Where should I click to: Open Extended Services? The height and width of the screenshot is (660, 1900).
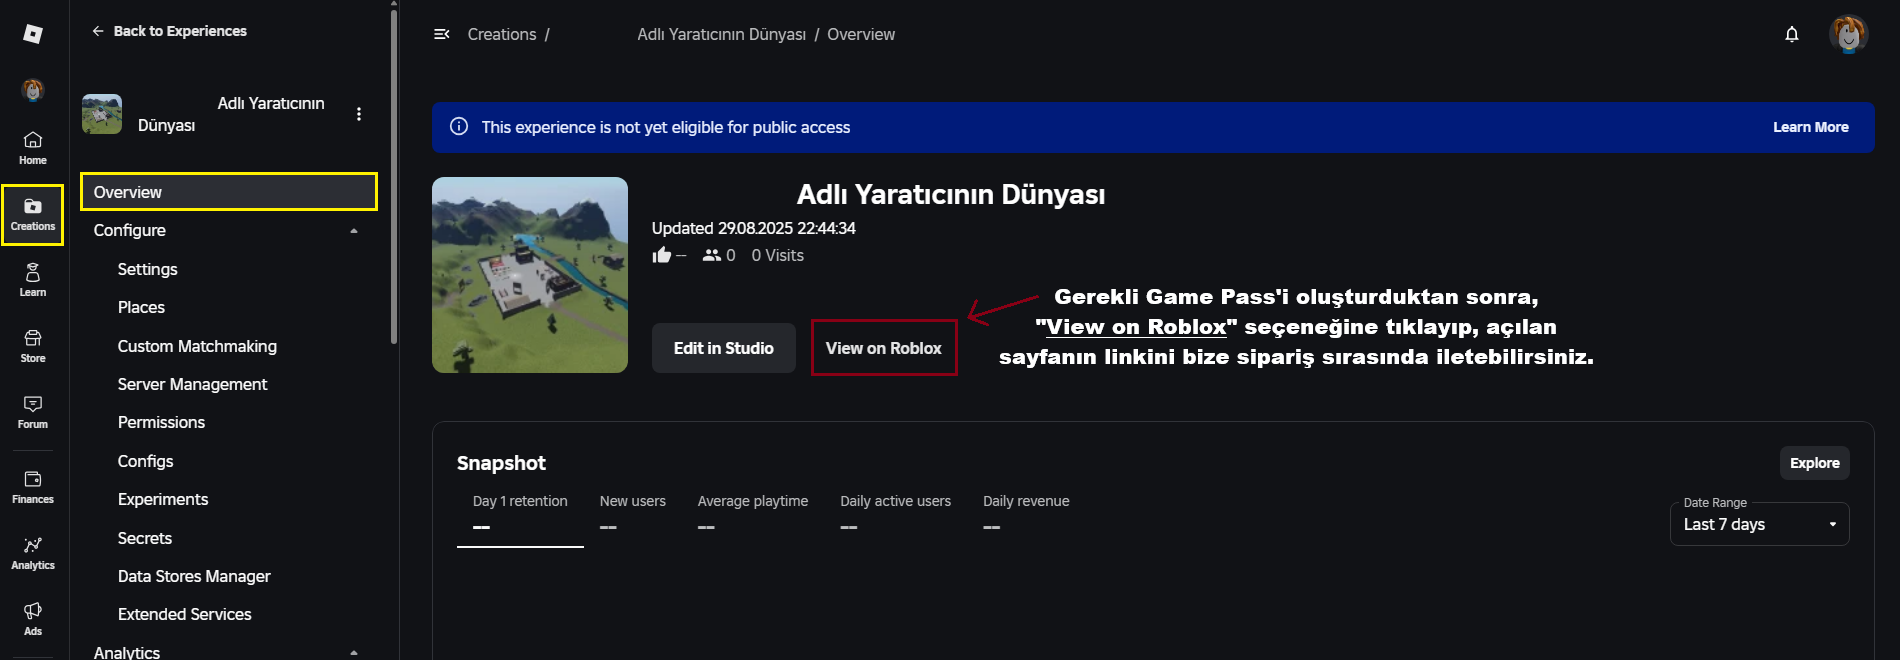(x=184, y=614)
